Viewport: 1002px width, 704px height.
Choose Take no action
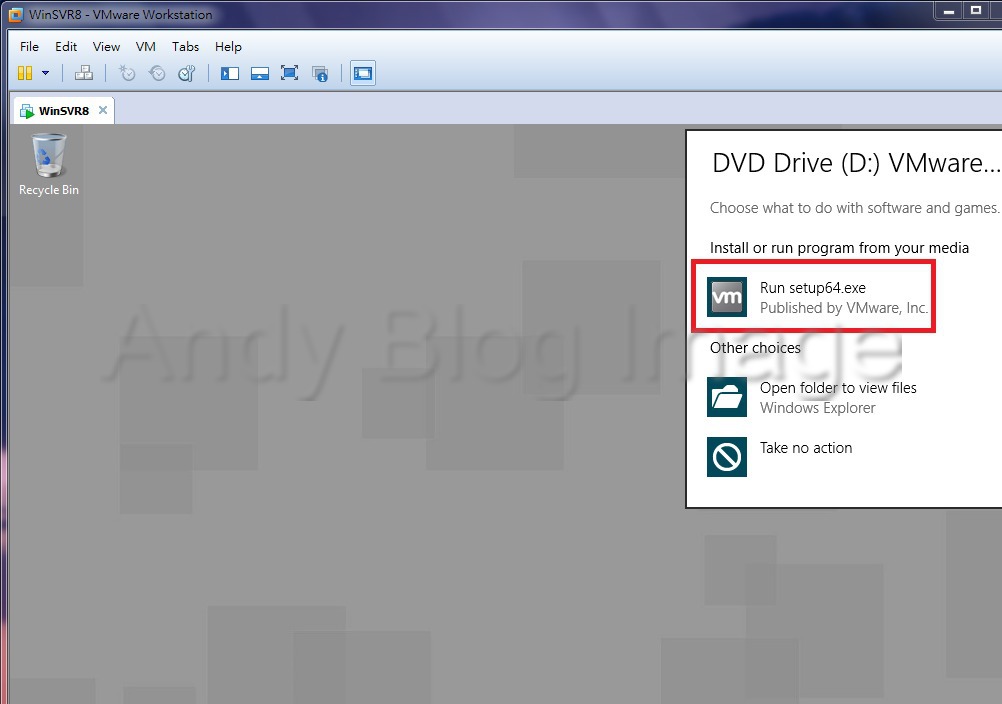780,457
